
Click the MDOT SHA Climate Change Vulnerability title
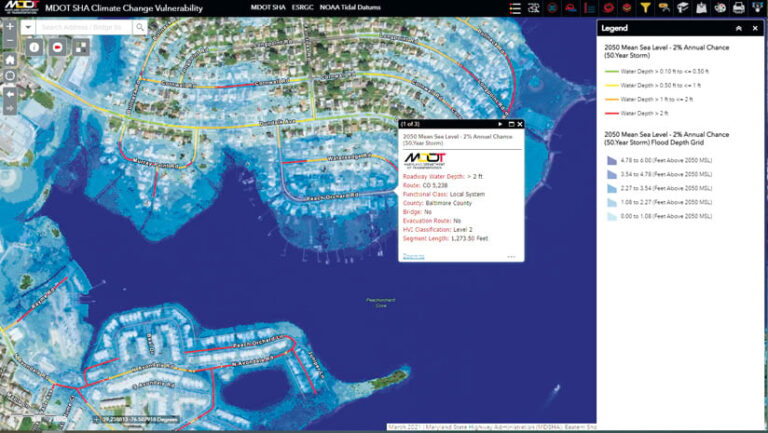[x=124, y=8]
